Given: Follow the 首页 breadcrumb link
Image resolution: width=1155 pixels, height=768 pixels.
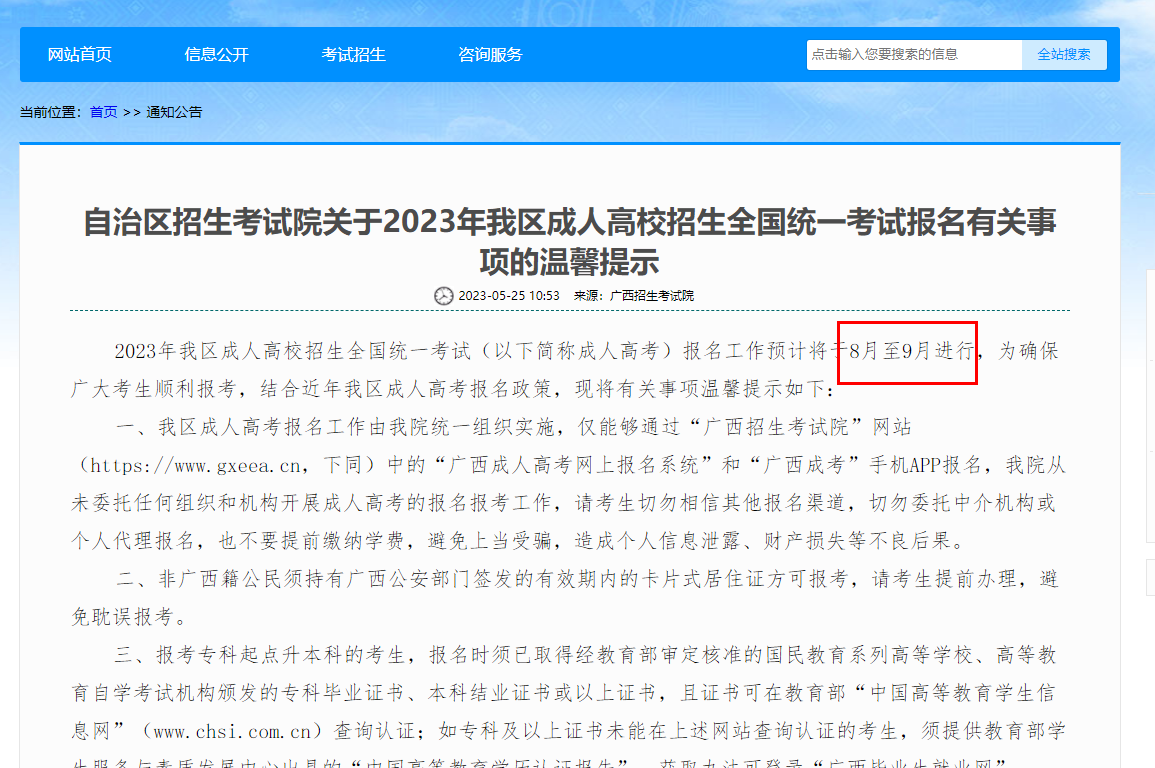Looking at the screenshot, I should point(103,112).
